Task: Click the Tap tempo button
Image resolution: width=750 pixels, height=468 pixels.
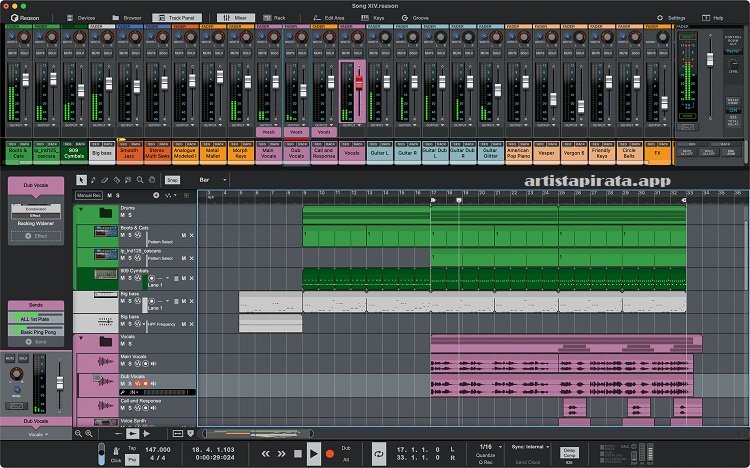Action: [132, 448]
